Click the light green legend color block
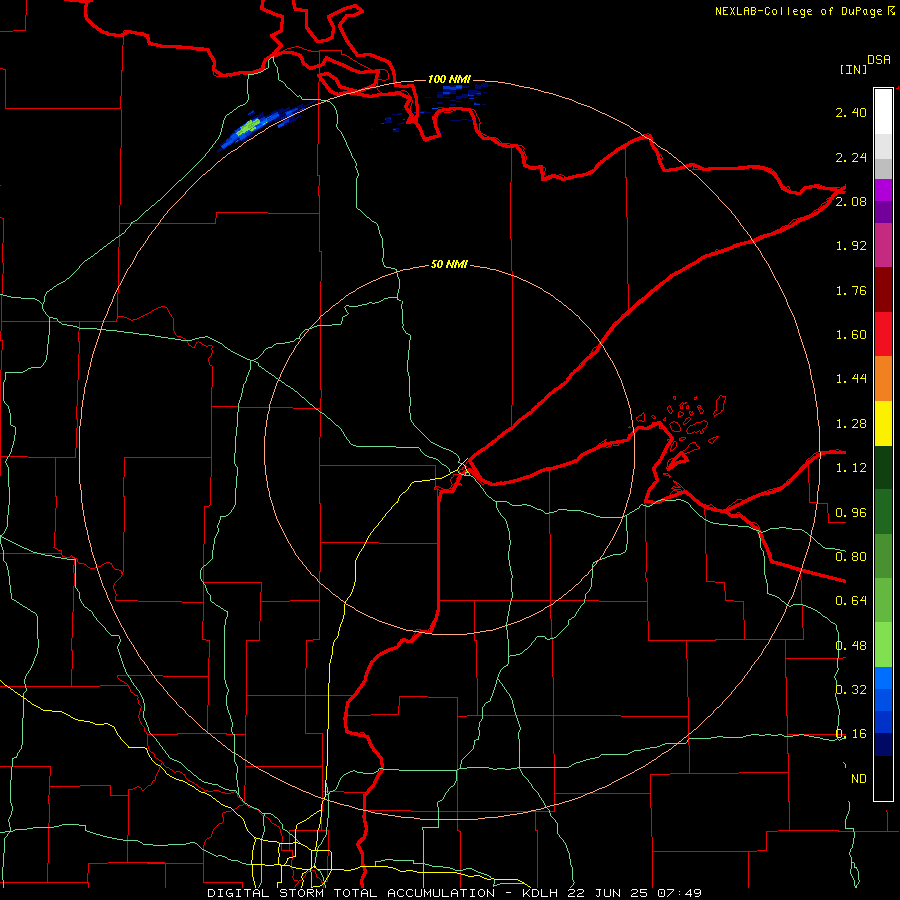 [883, 645]
